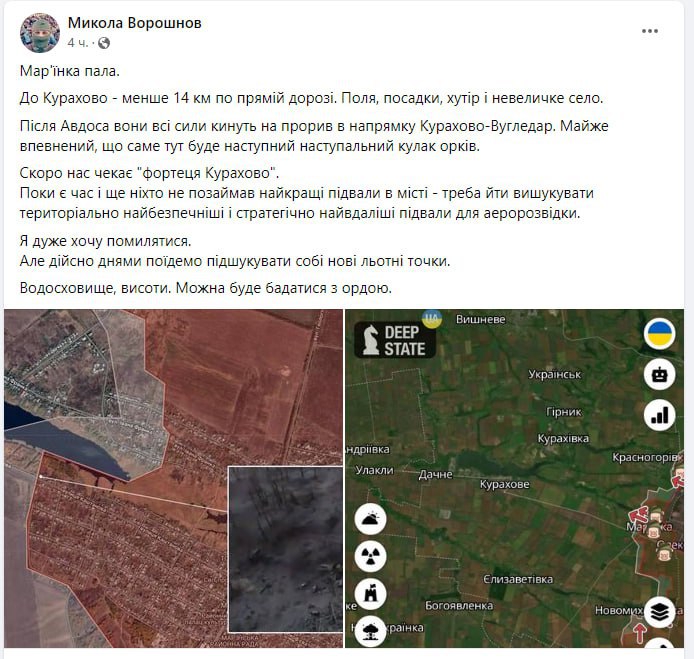Click the Єлизаветівка label on the map

tap(518, 579)
